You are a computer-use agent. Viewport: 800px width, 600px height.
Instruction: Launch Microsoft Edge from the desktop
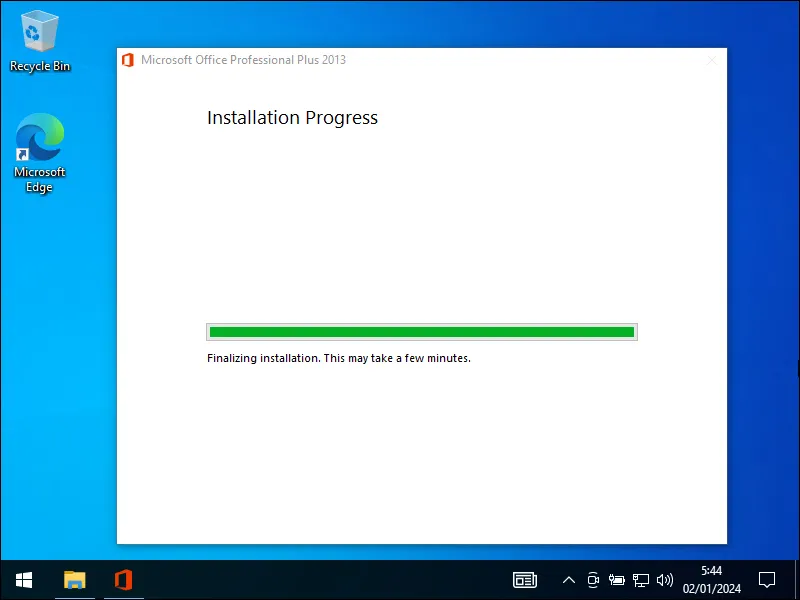[x=39, y=135]
